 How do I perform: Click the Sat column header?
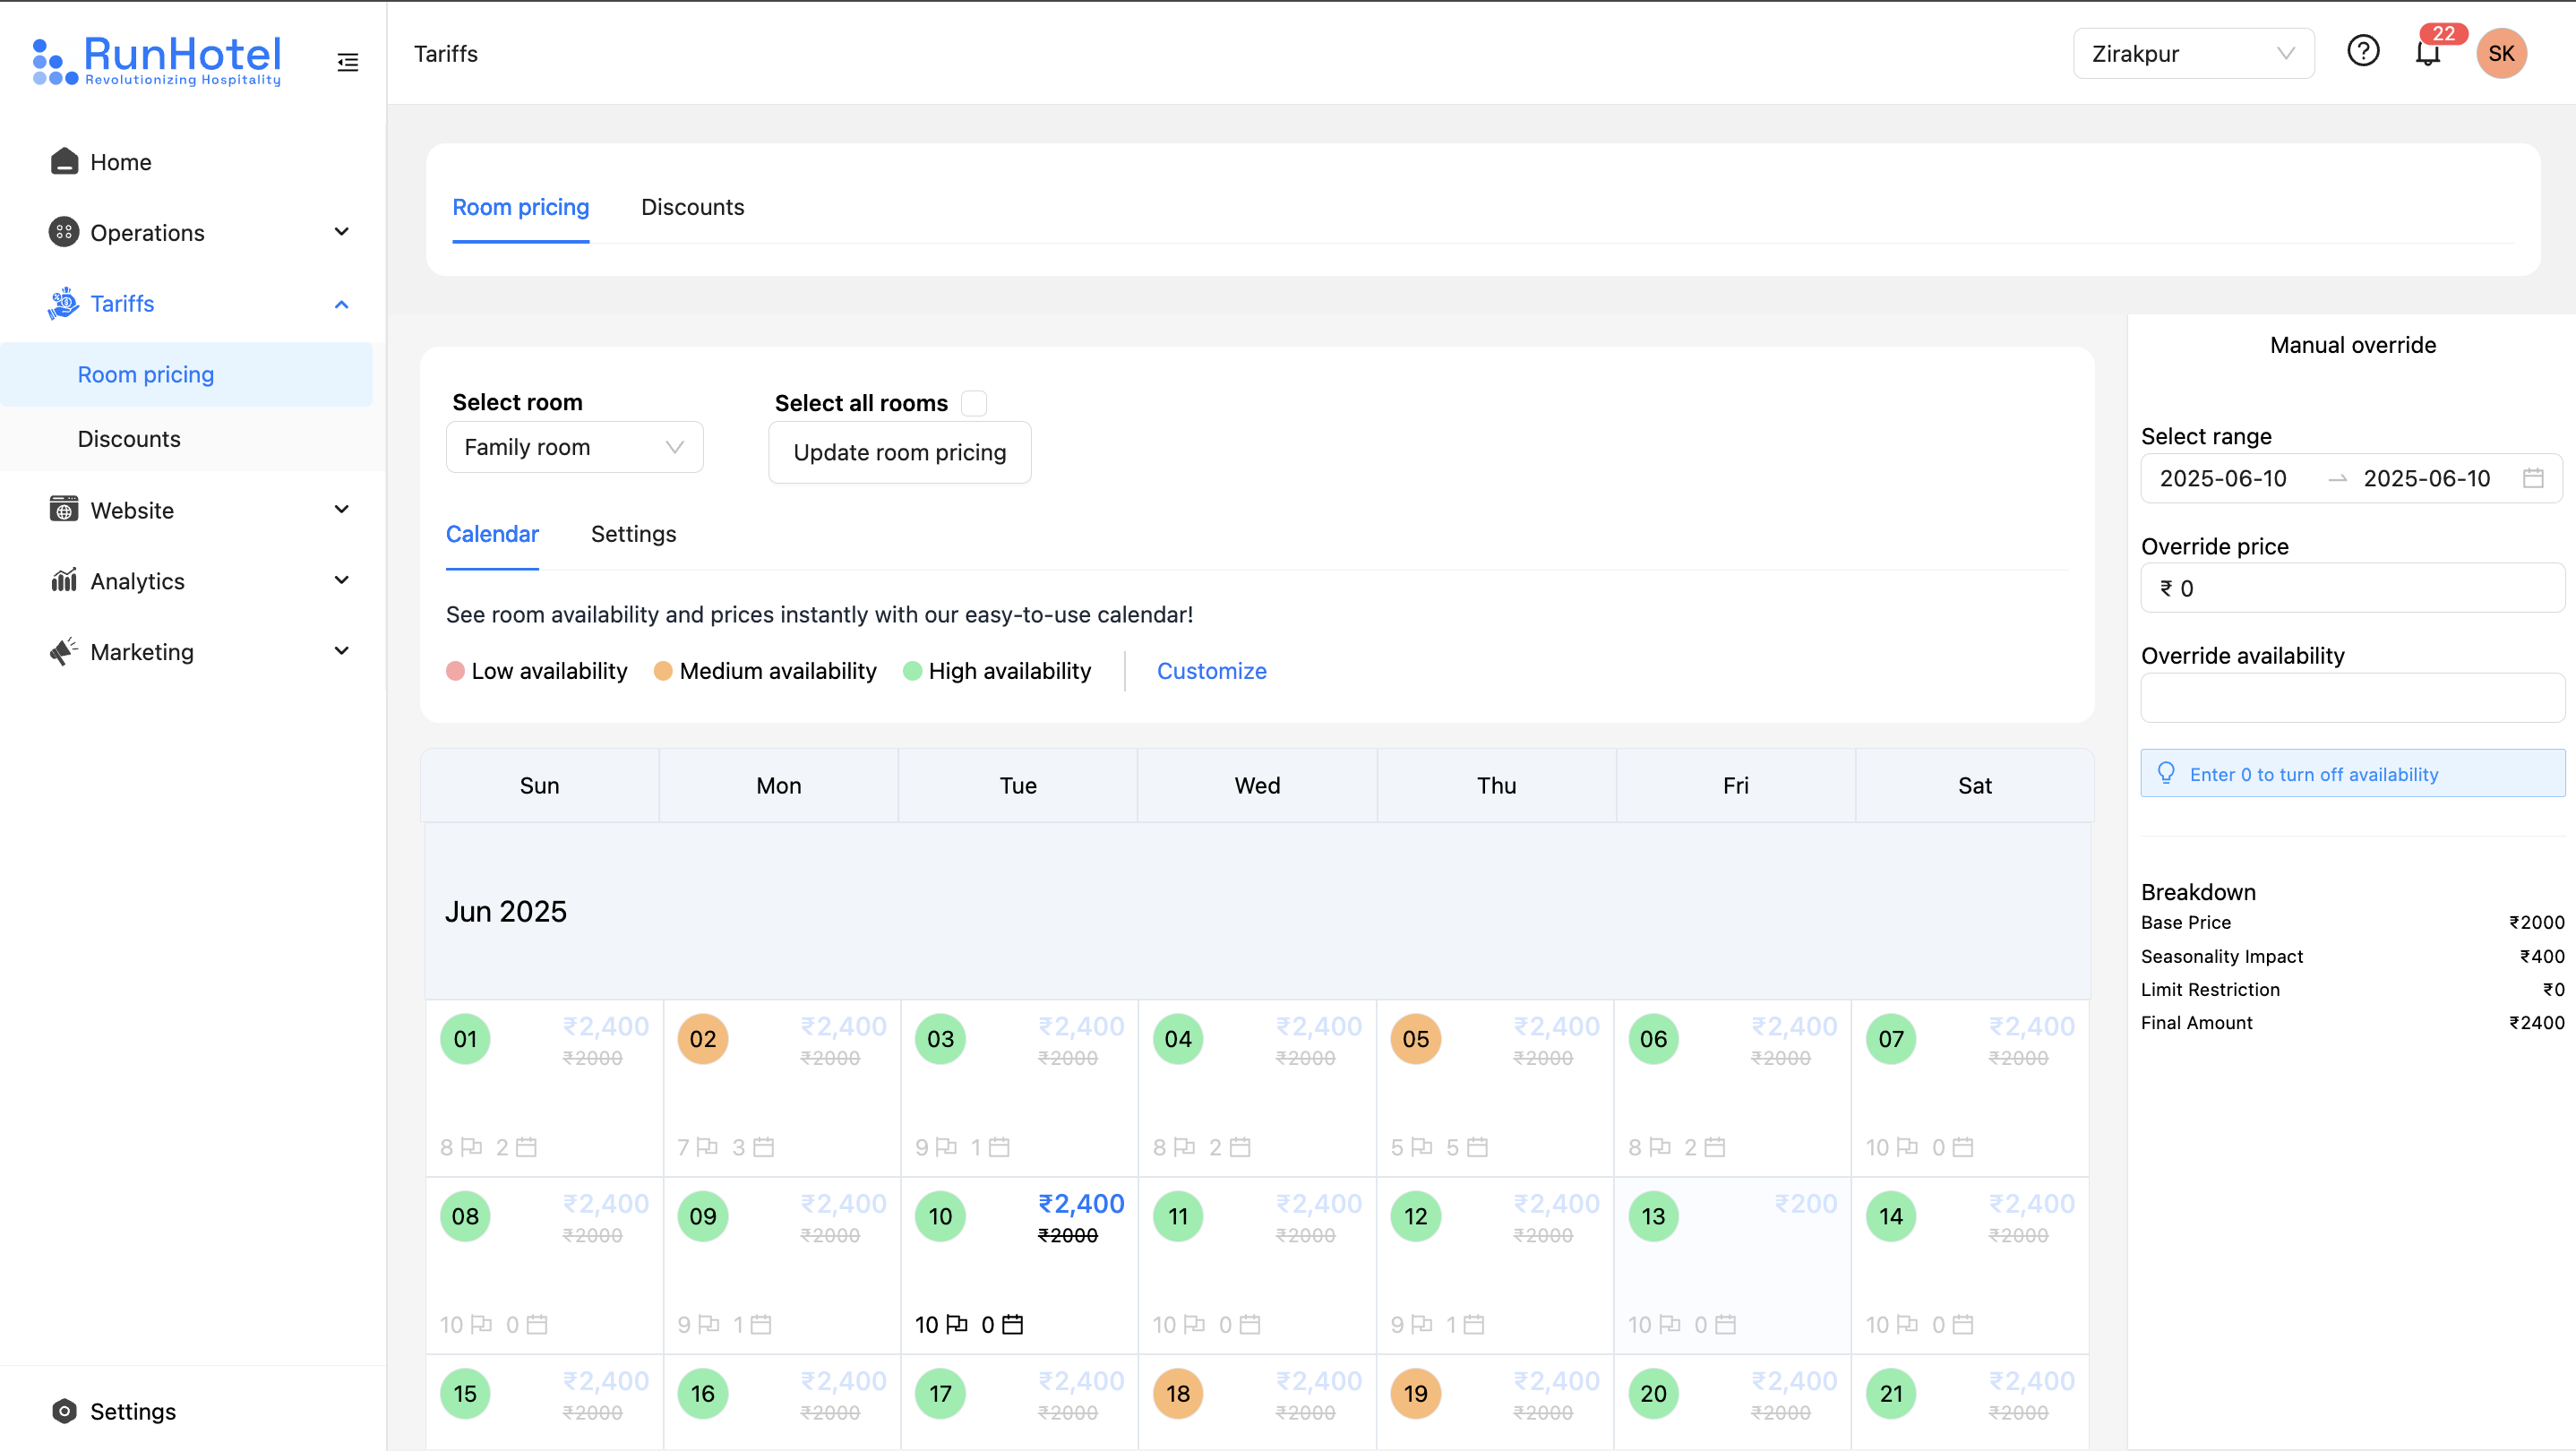pos(1974,785)
